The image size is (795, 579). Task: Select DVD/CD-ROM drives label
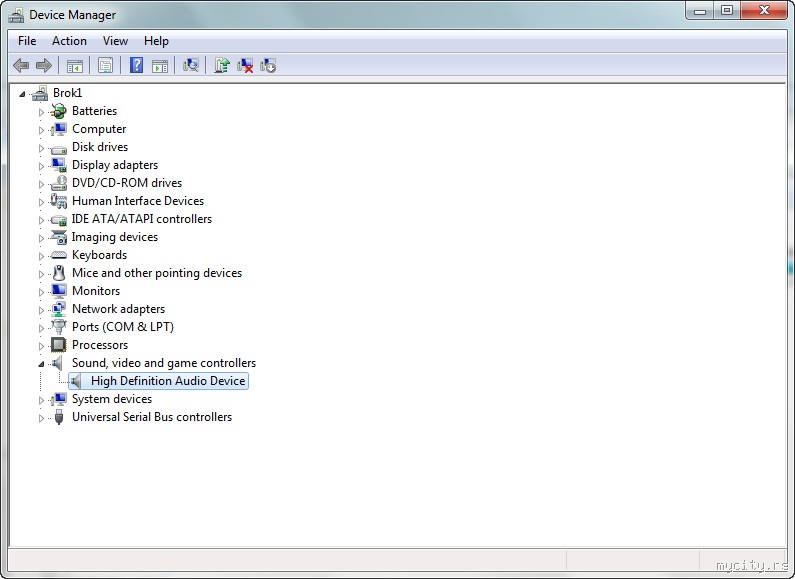click(x=127, y=183)
